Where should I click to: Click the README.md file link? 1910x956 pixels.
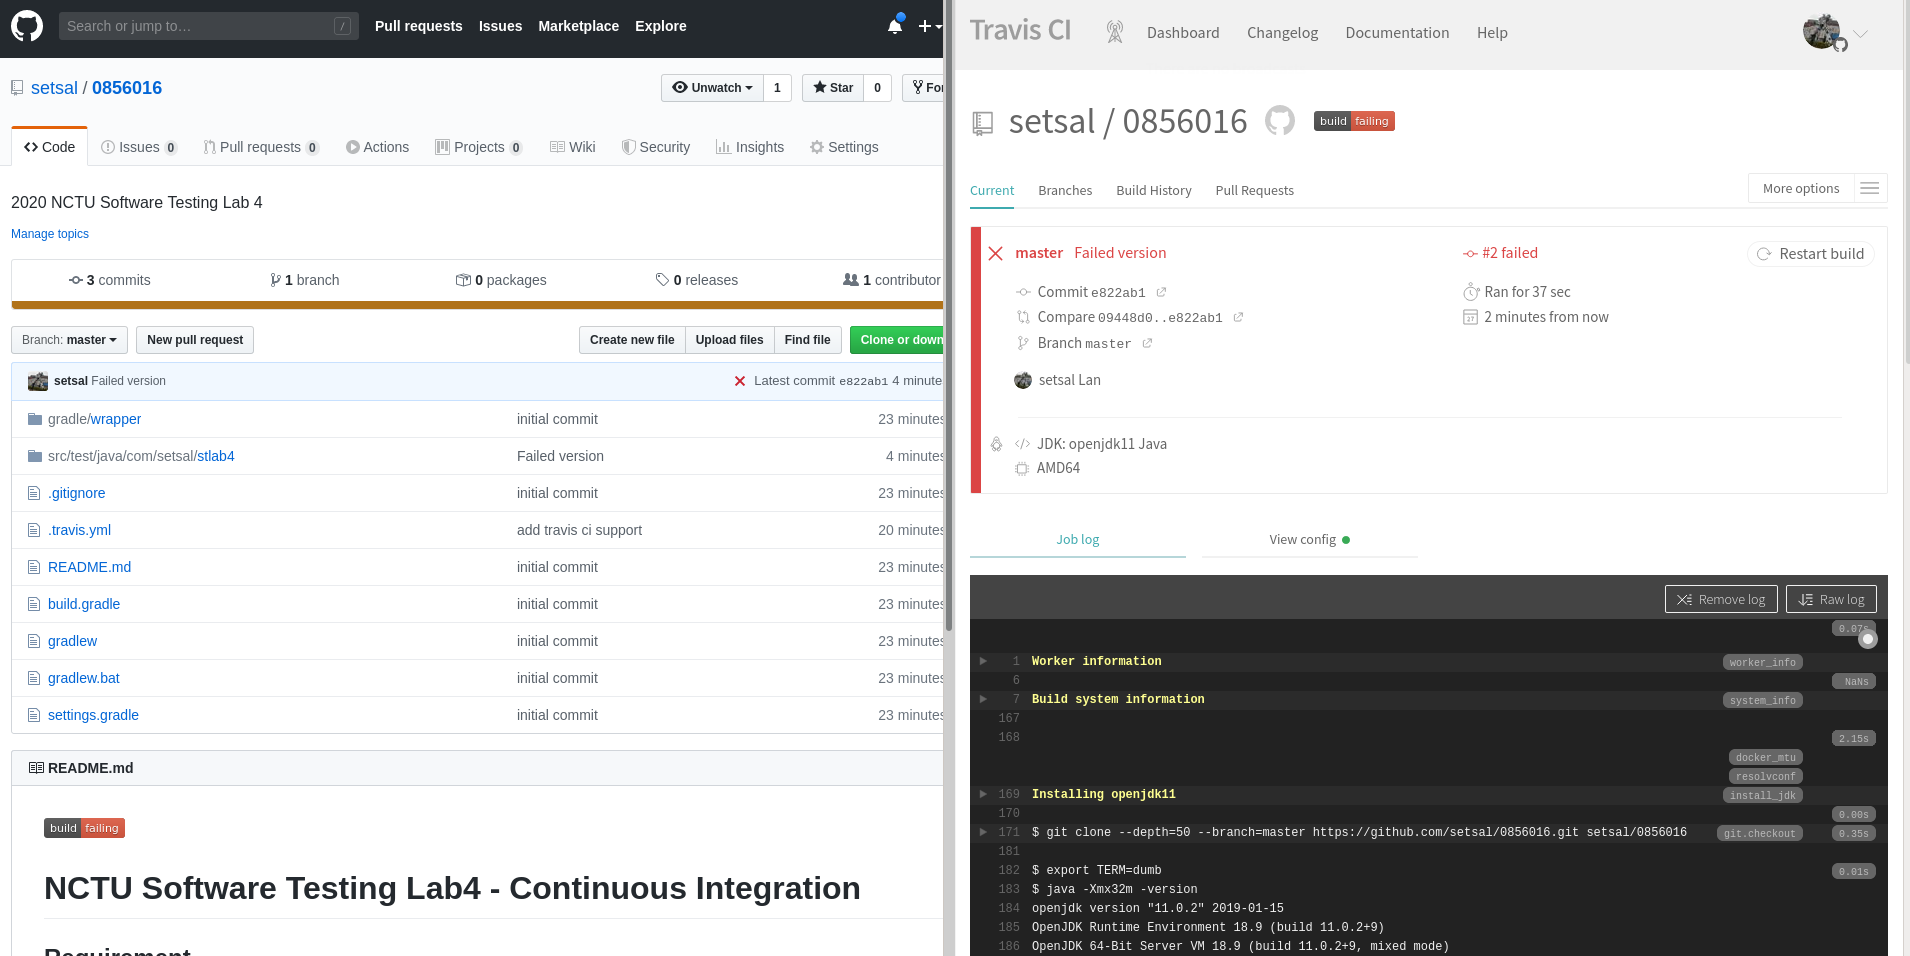(x=89, y=567)
